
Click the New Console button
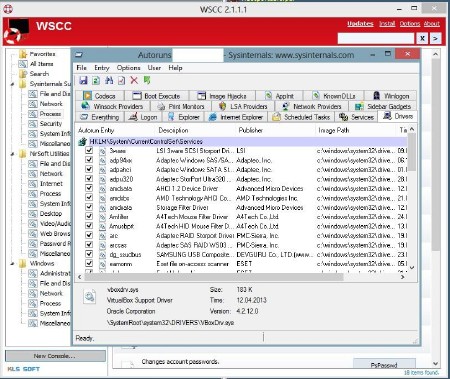[55, 356]
